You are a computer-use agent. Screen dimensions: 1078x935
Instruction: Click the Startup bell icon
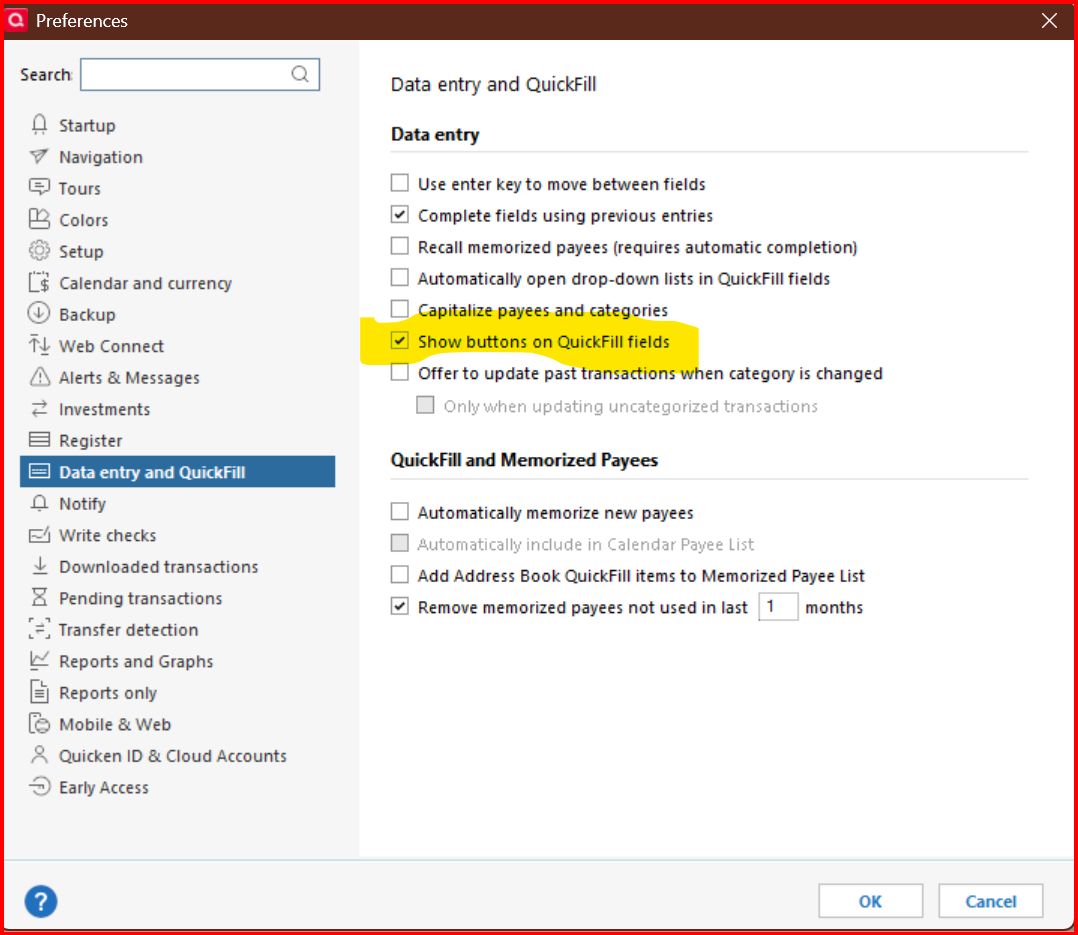click(39, 124)
